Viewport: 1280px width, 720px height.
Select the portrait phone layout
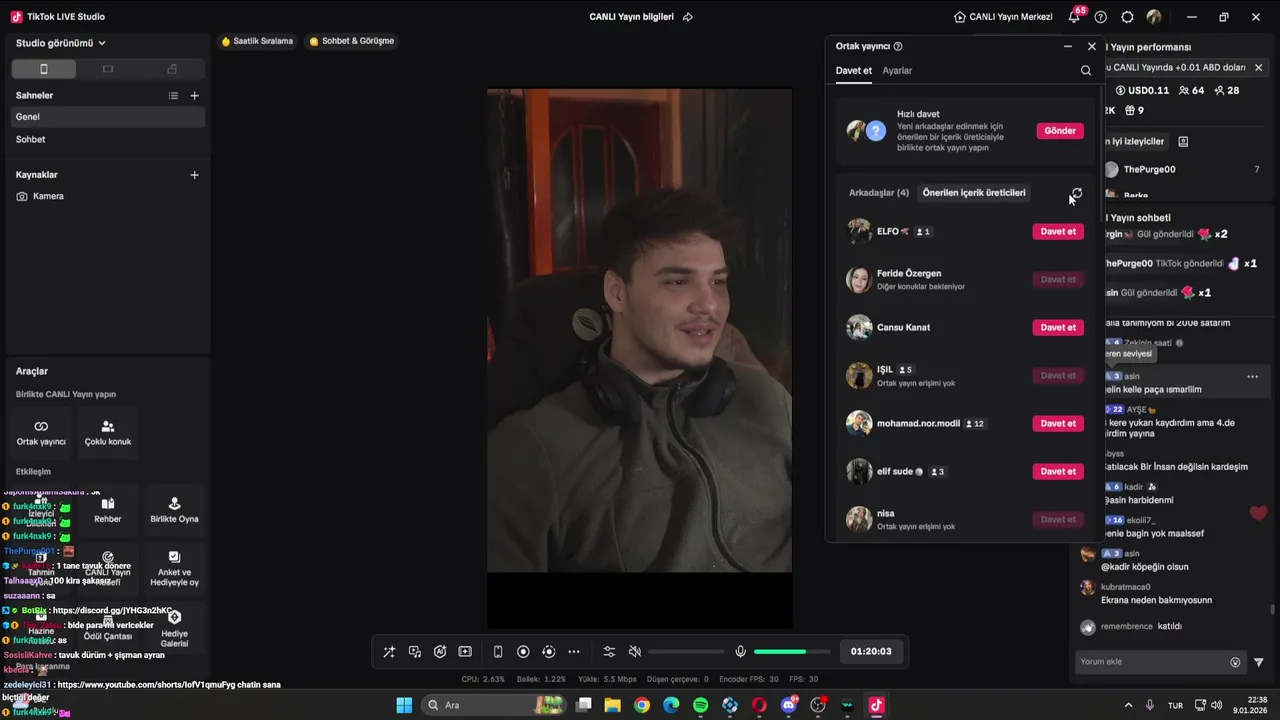pyautogui.click(x=43, y=69)
